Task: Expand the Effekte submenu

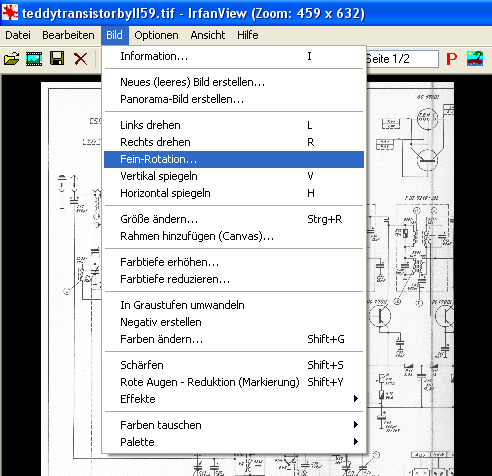Action: 234,399
